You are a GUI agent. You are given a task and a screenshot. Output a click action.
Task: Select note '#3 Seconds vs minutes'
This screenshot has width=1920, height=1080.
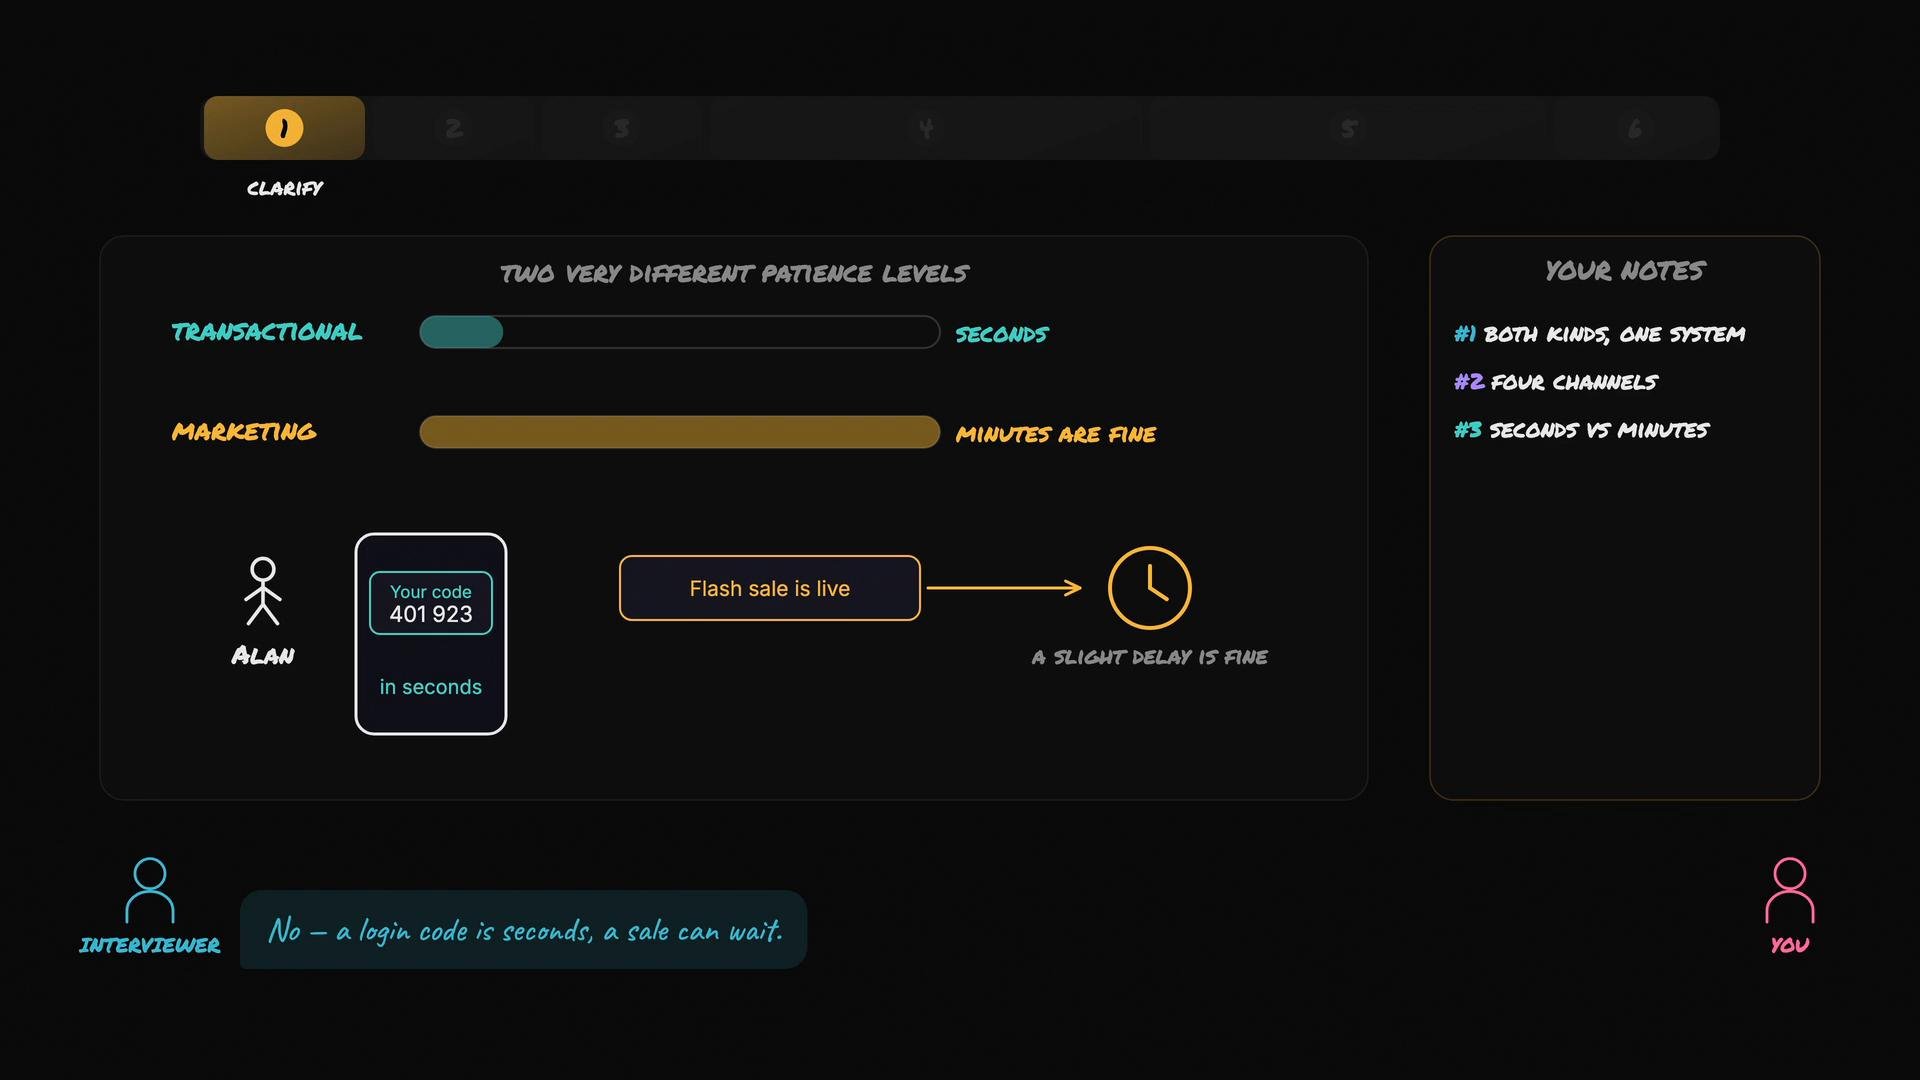click(x=1582, y=430)
